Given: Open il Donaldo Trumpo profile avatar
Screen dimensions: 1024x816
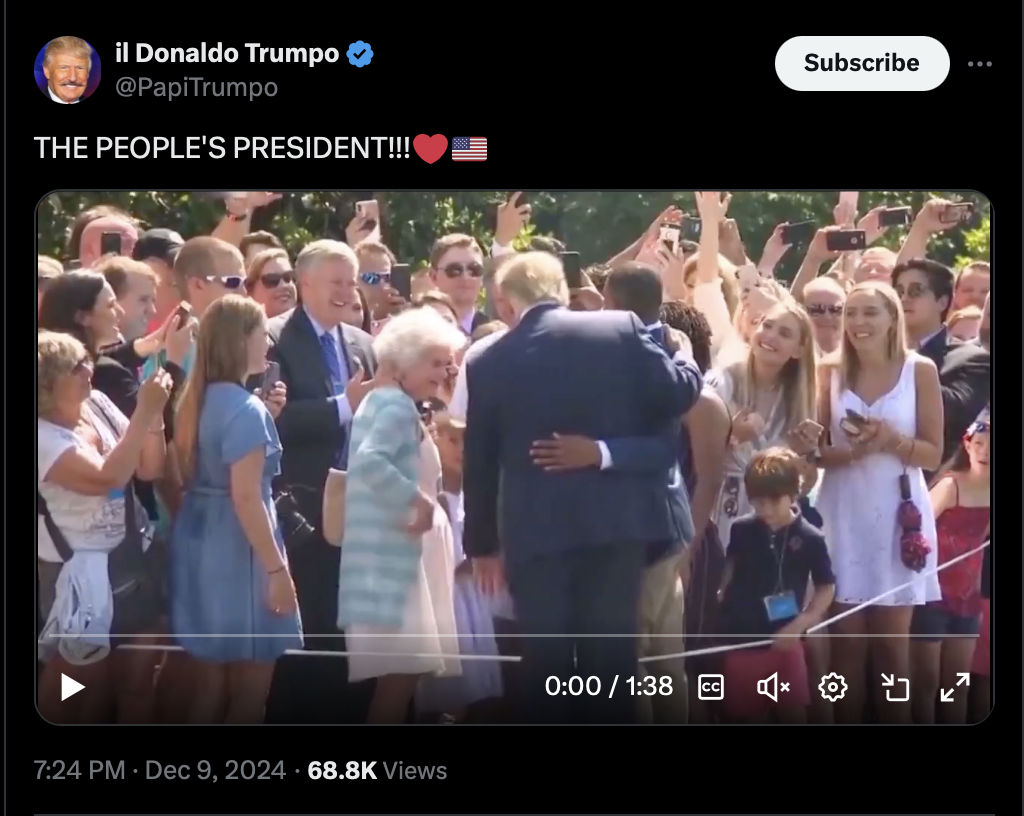Looking at the screenshot, I should (67, 70).
